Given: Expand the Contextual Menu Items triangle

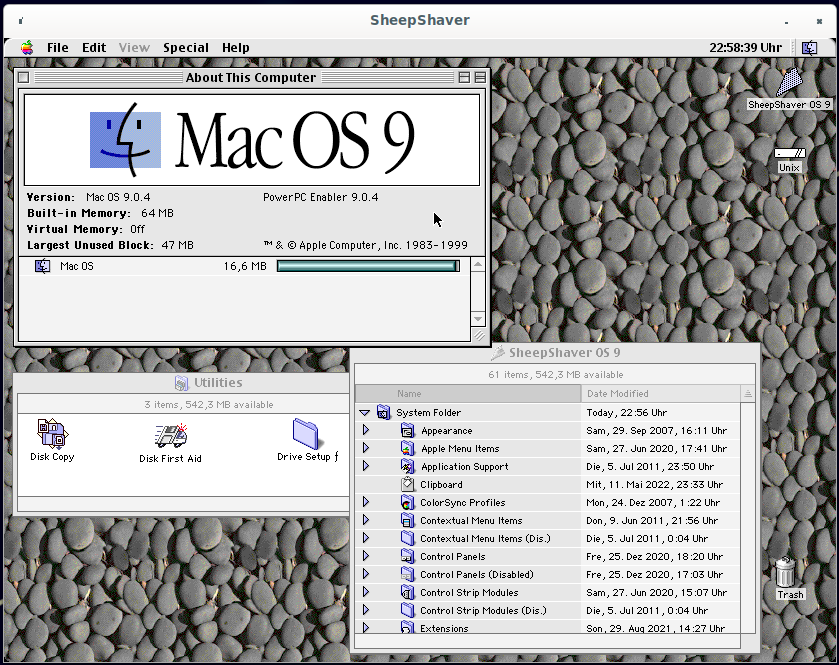Looking at the screenshot, I should click(366, 519).
